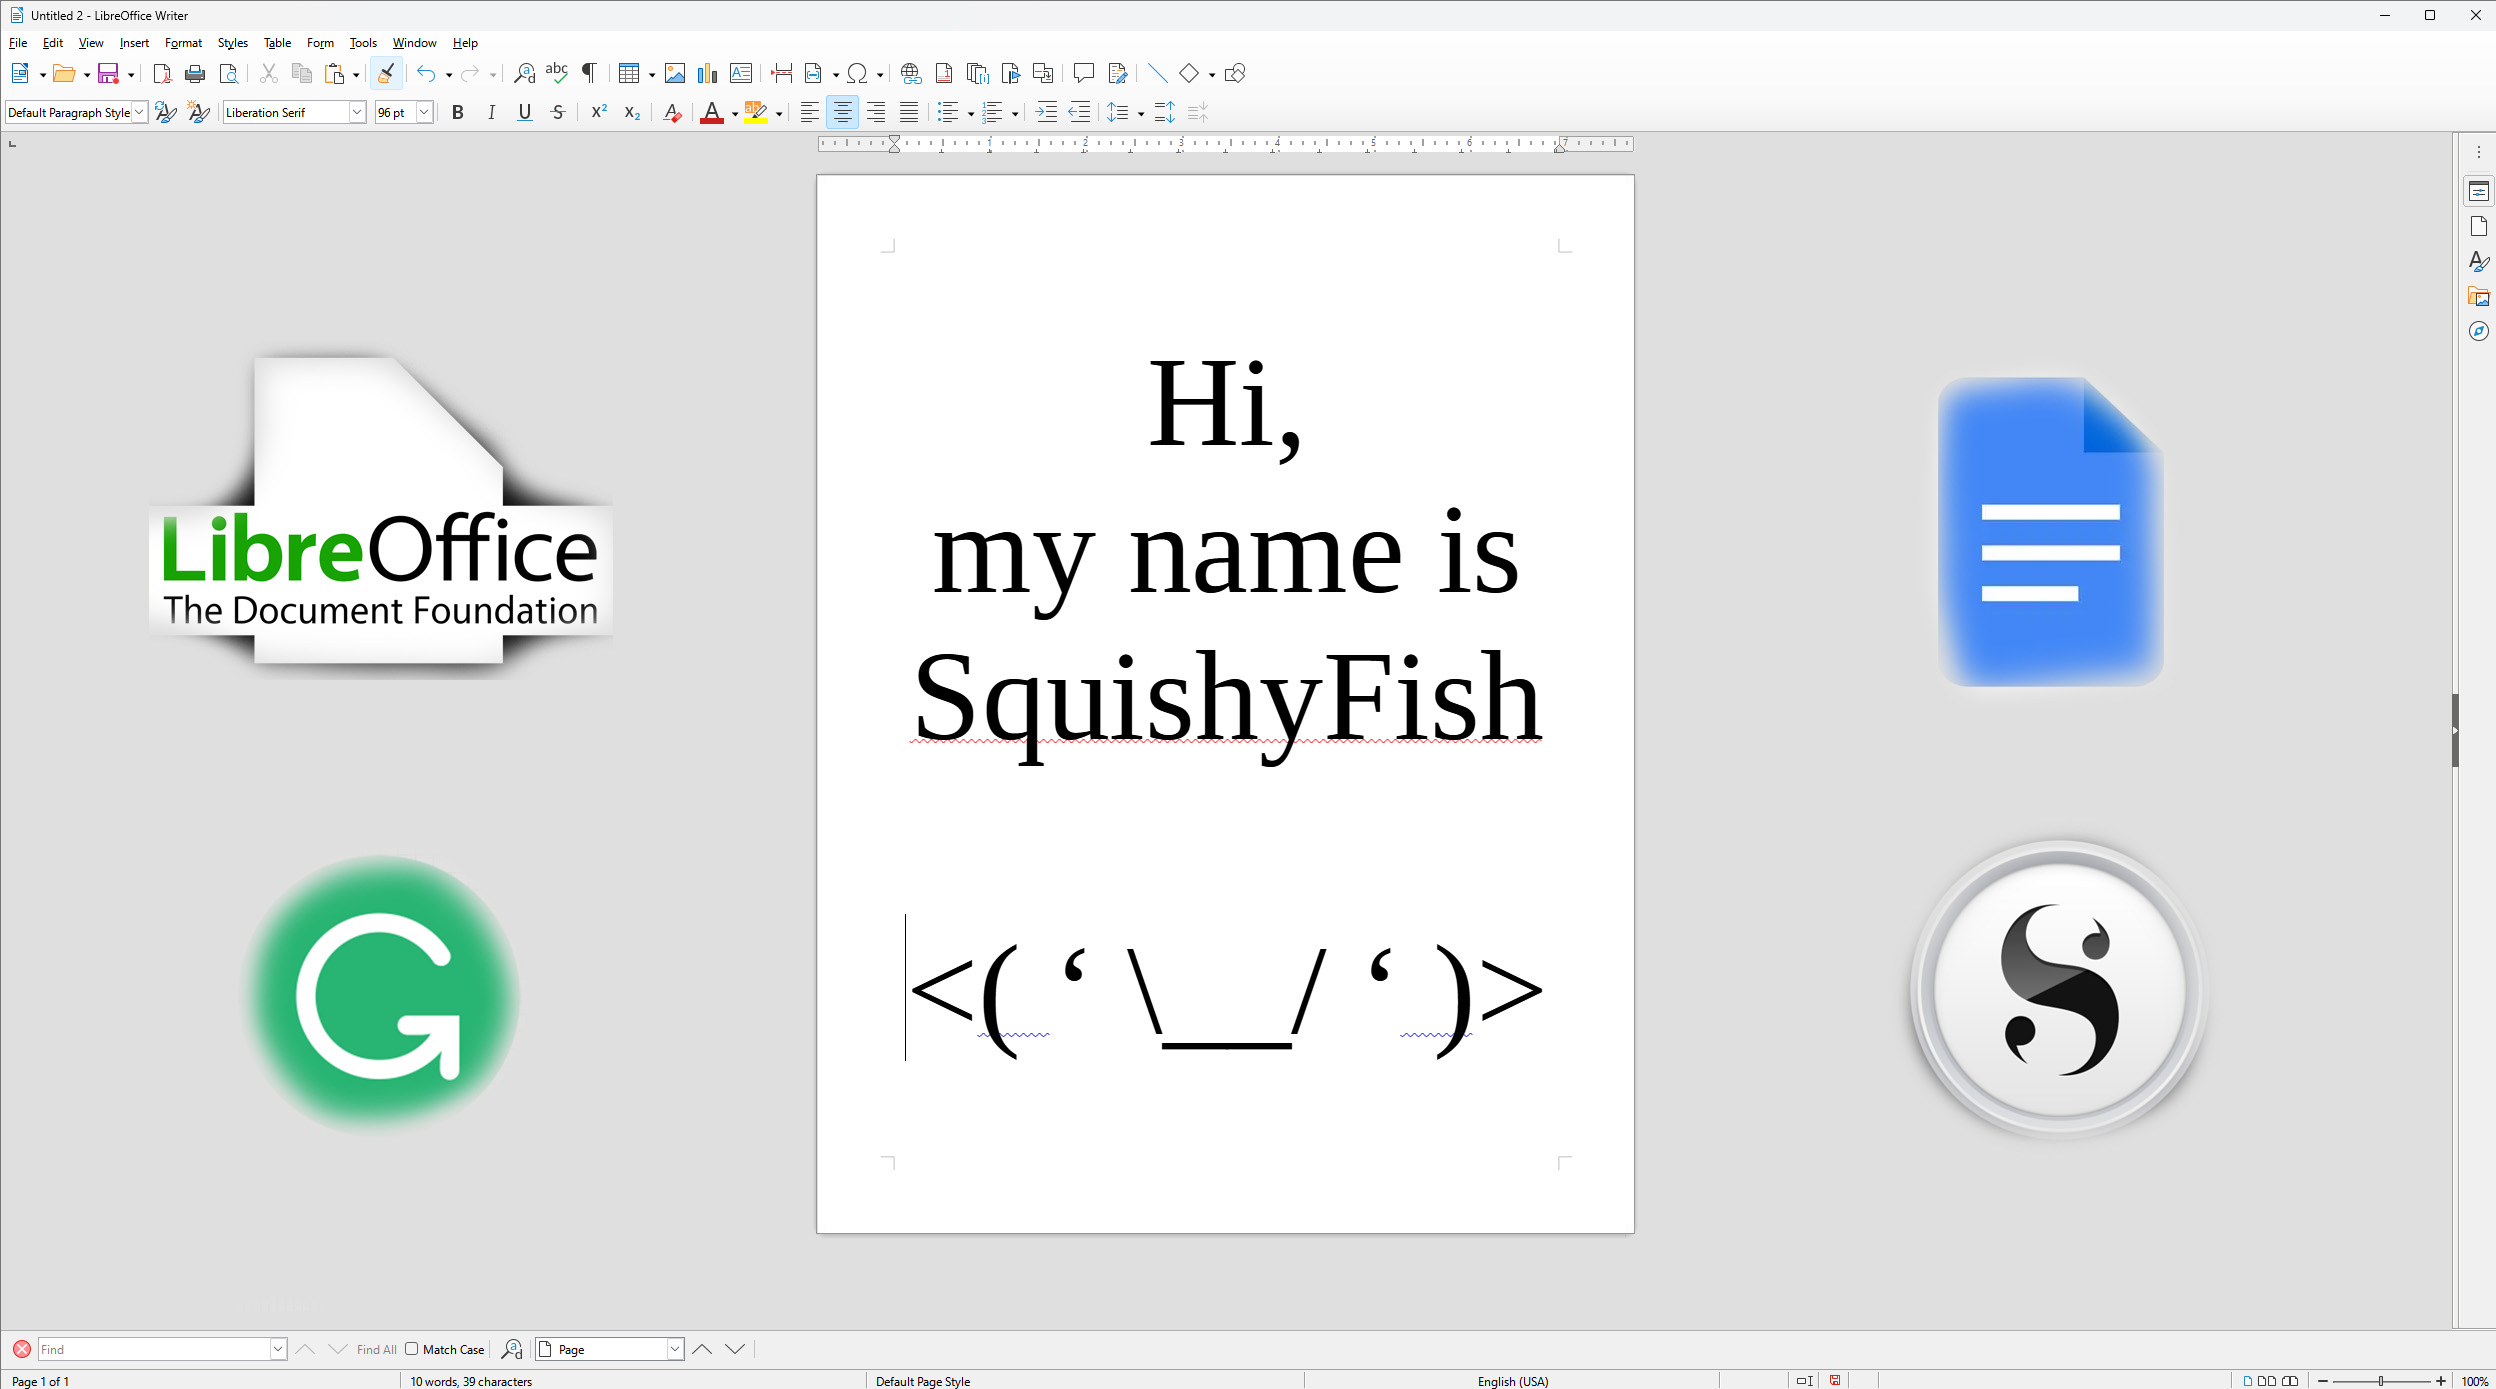This screenshot has width=2496, height=1389.
Task: Click word count in status bar
Action: tap(471, 1381)
